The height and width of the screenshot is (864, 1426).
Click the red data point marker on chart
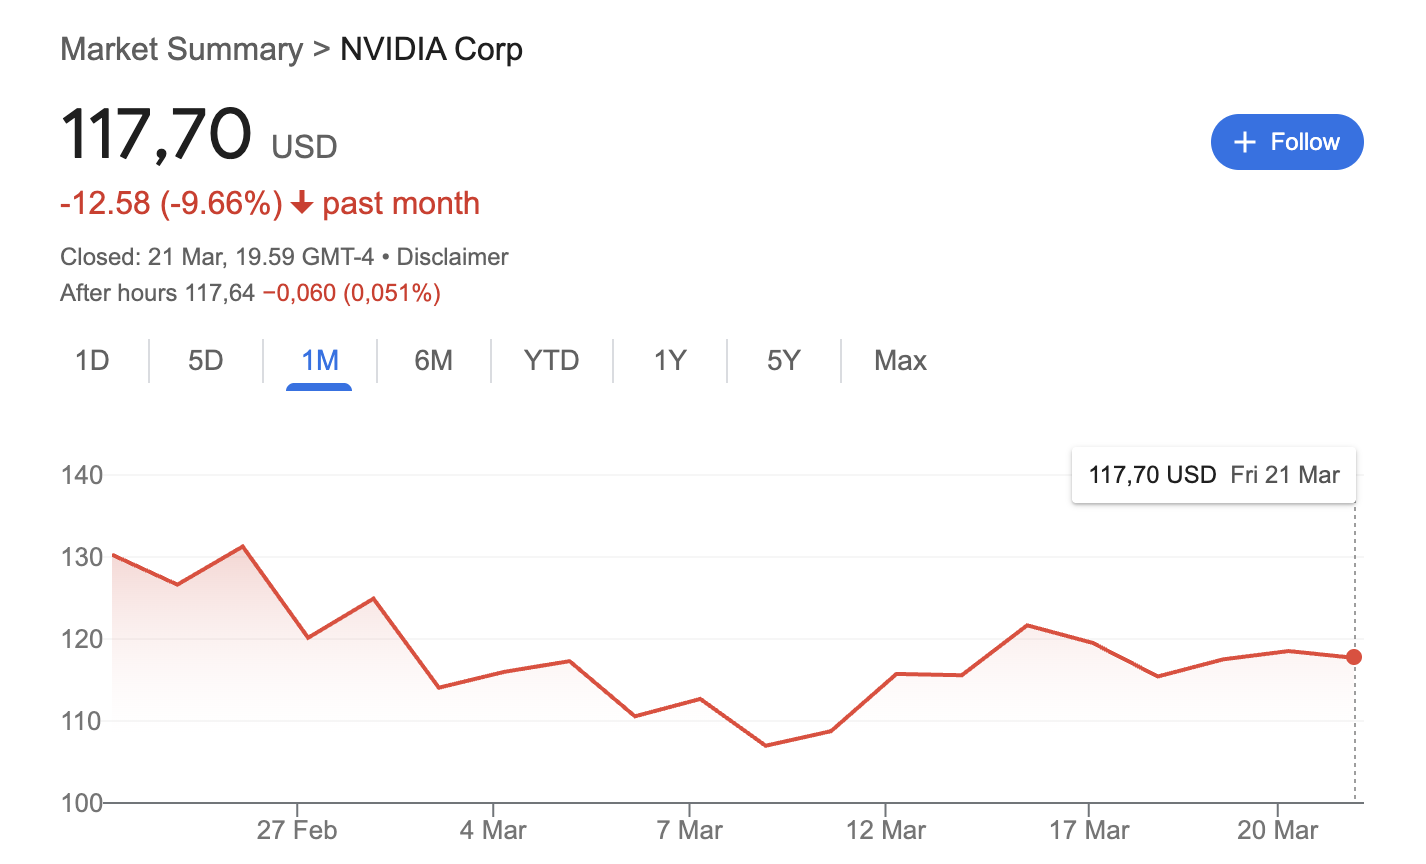click(x=1354, y=657)
